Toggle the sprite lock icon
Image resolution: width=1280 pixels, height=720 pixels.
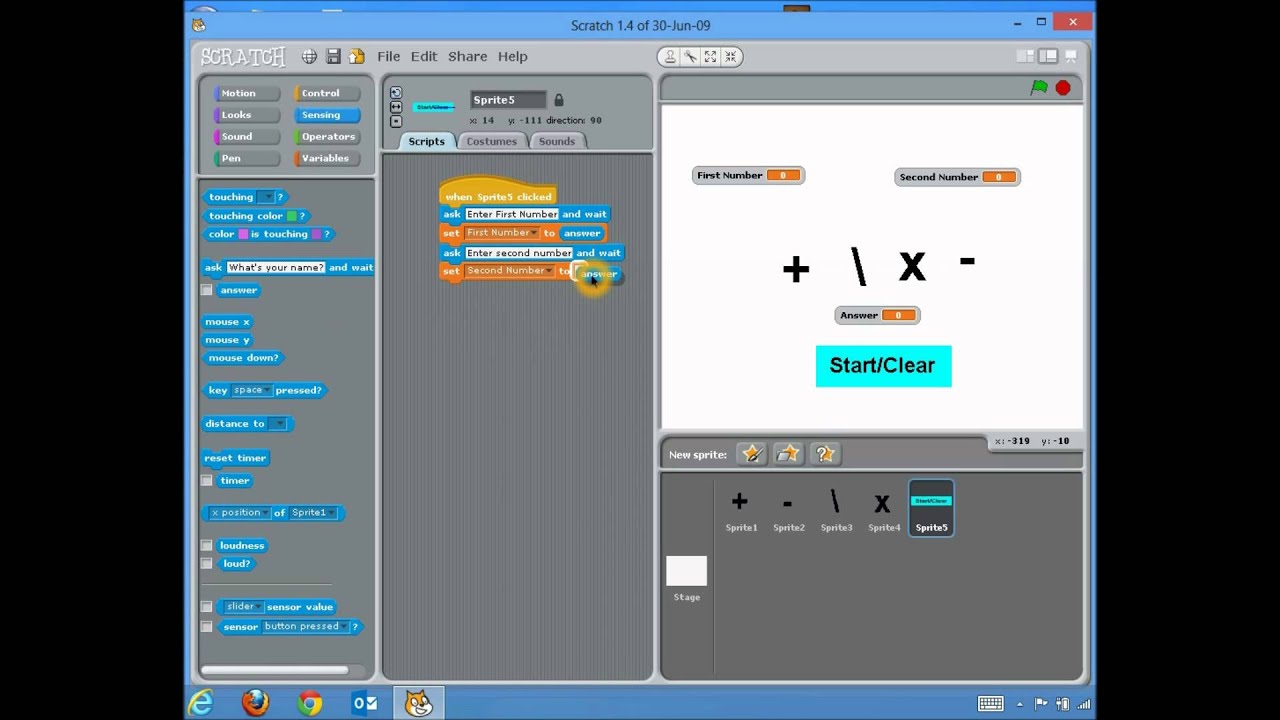(559, 100)
